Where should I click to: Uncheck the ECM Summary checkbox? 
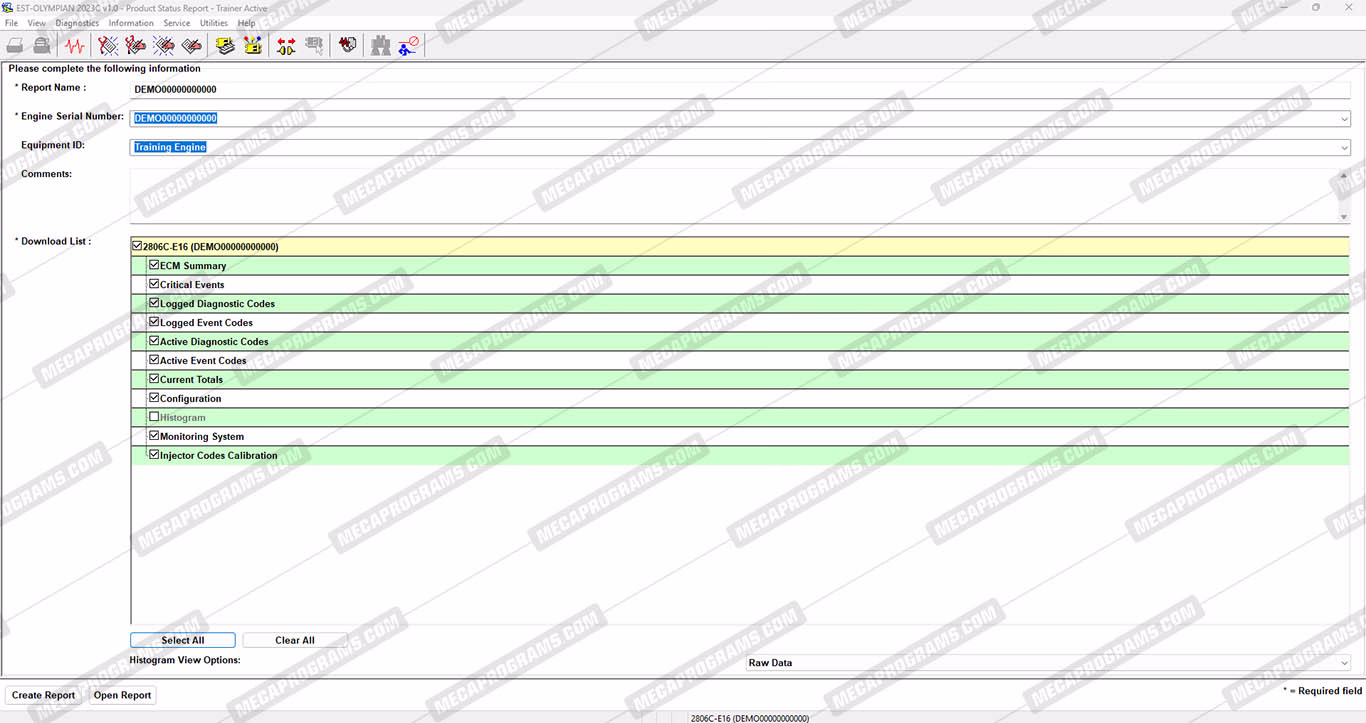pyautogui.click(x=154, y=266)
